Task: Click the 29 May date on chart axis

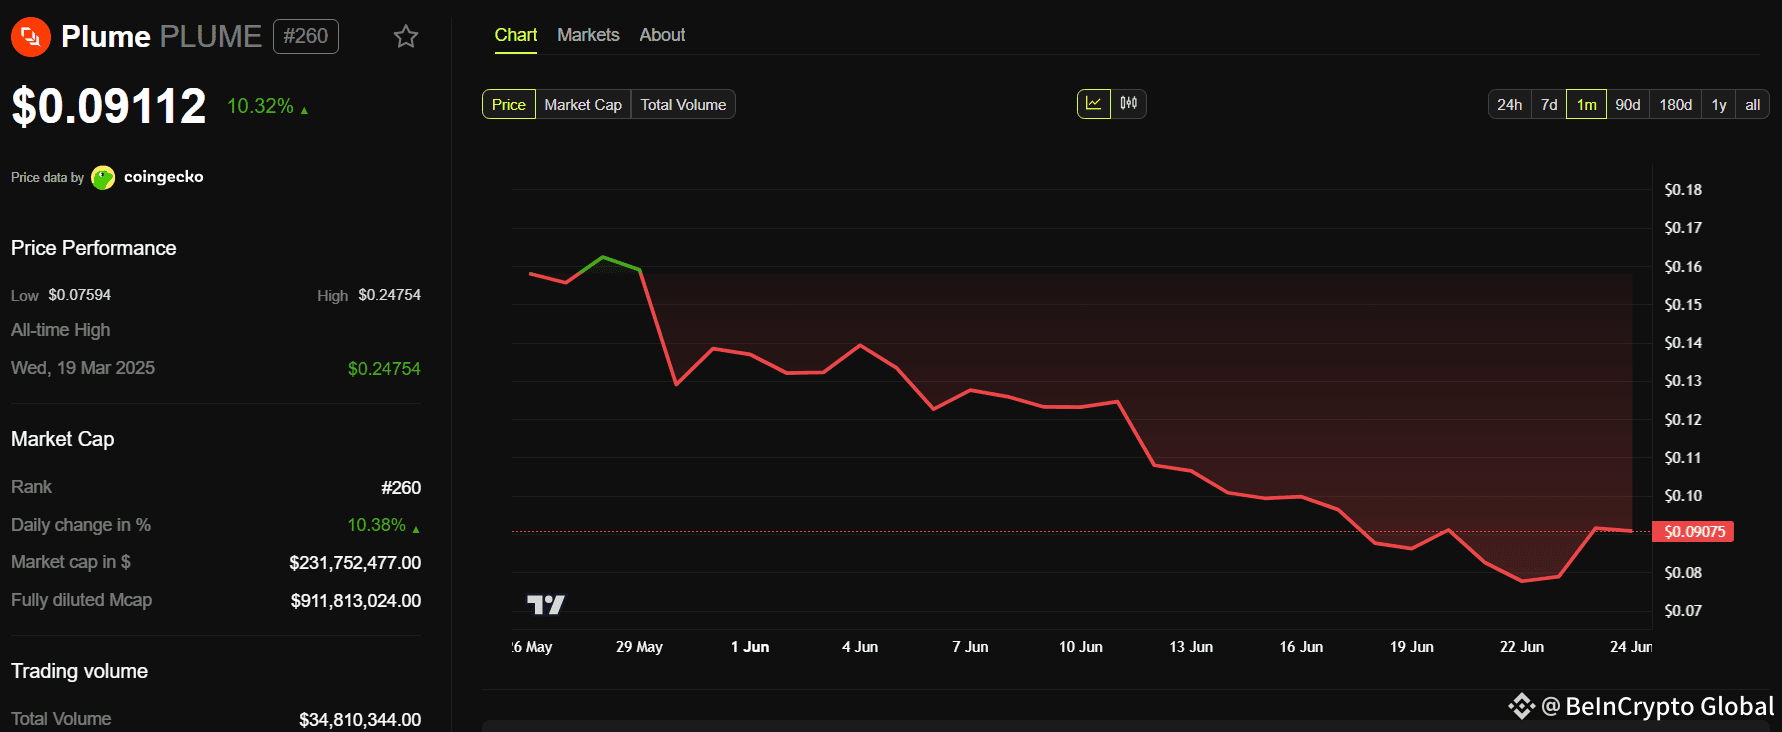Action: click(639, 647)
